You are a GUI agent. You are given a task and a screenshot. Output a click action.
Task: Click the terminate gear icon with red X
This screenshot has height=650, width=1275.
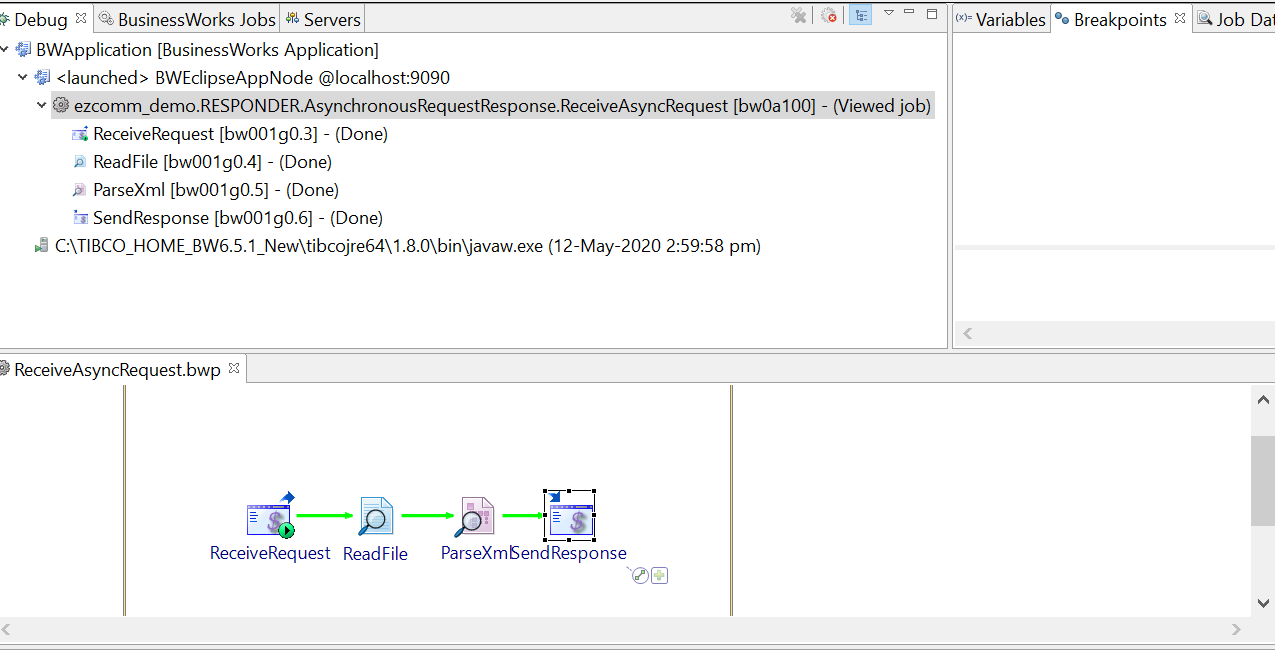tap(829, 15)
